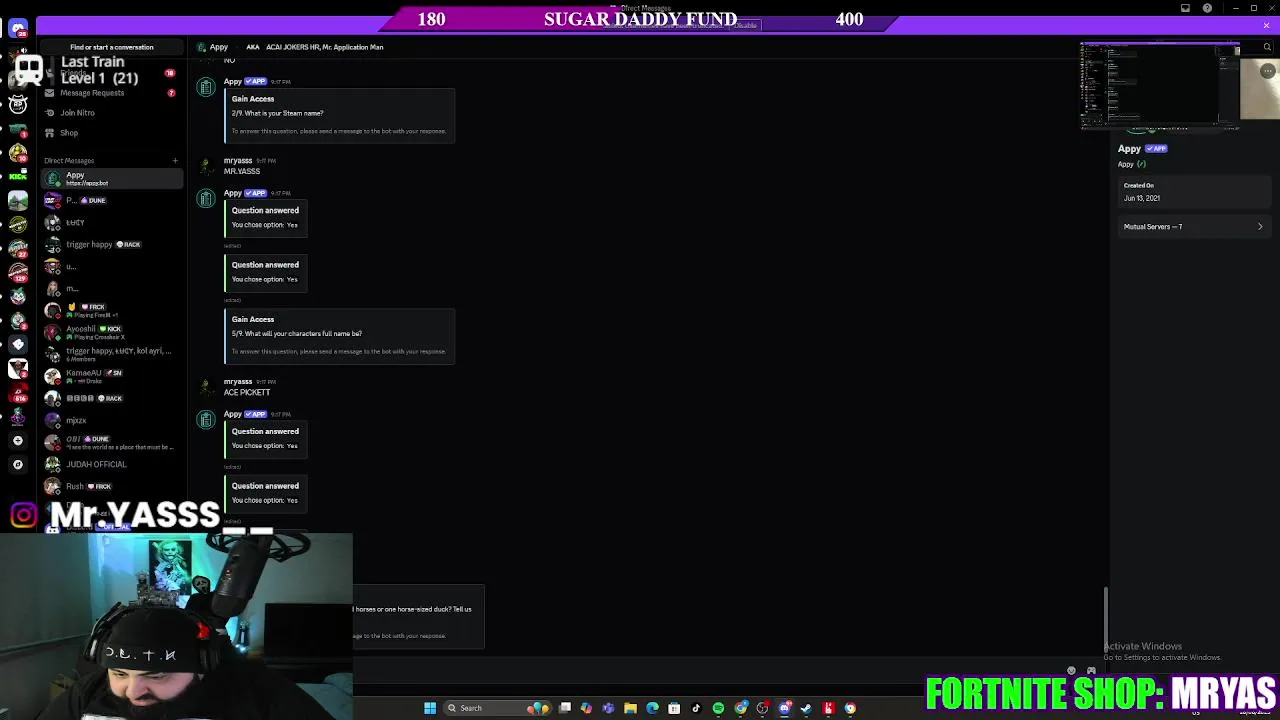Open Microsoft Edge from the taskbar
The image size is (1280, 720).
tap(652, 708)
